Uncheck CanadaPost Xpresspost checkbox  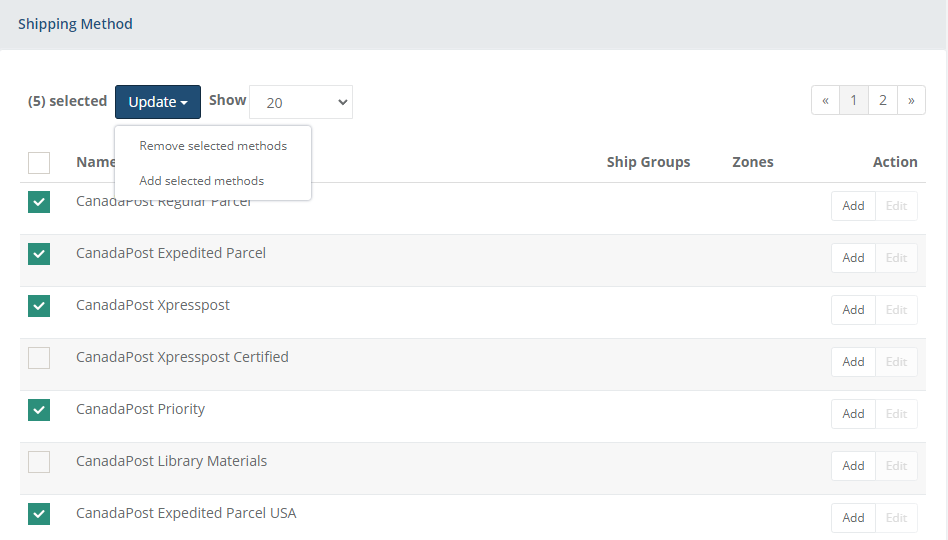click(x=39, y=306)
